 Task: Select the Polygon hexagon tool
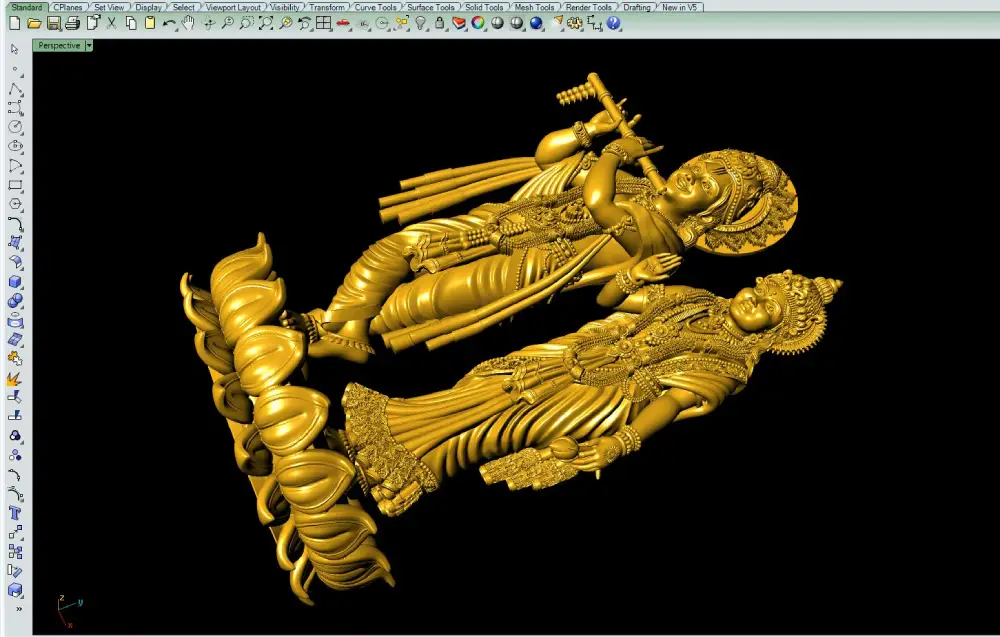click(x=15, y=204)
